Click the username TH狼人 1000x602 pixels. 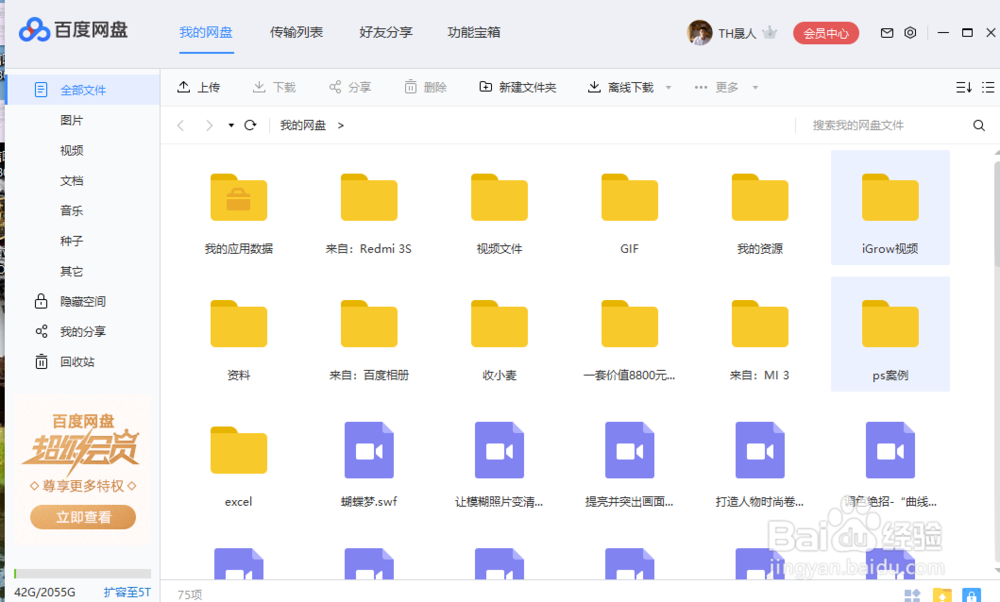tap(737, 33)
